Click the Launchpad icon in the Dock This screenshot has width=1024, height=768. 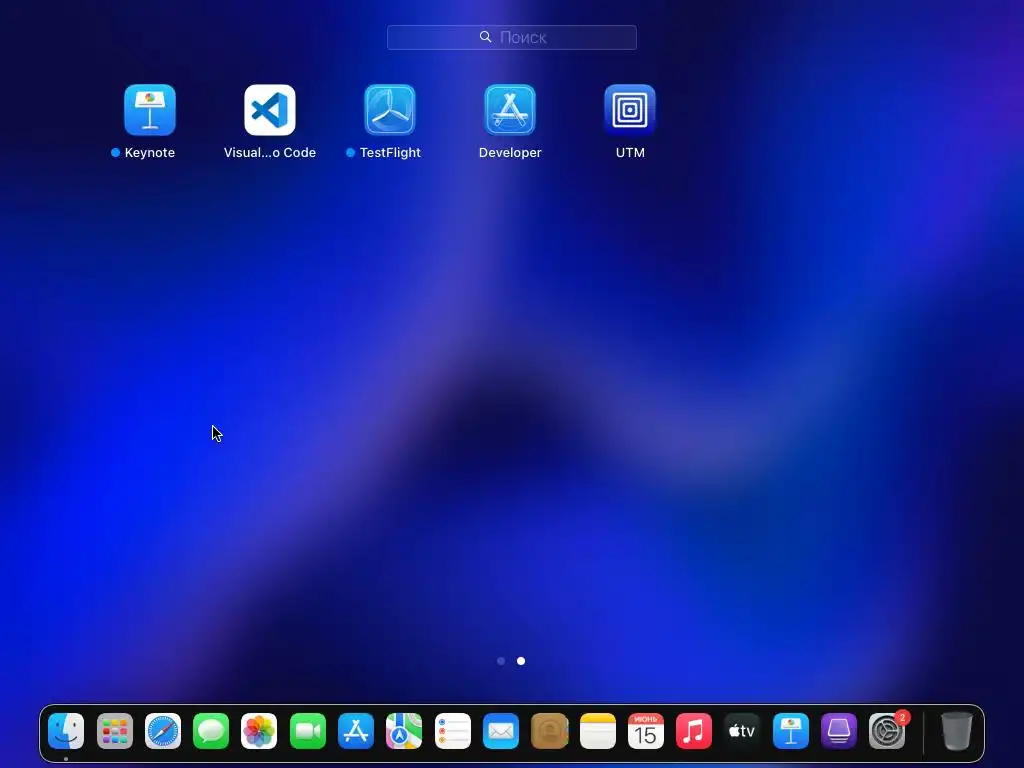click(115, 731)
